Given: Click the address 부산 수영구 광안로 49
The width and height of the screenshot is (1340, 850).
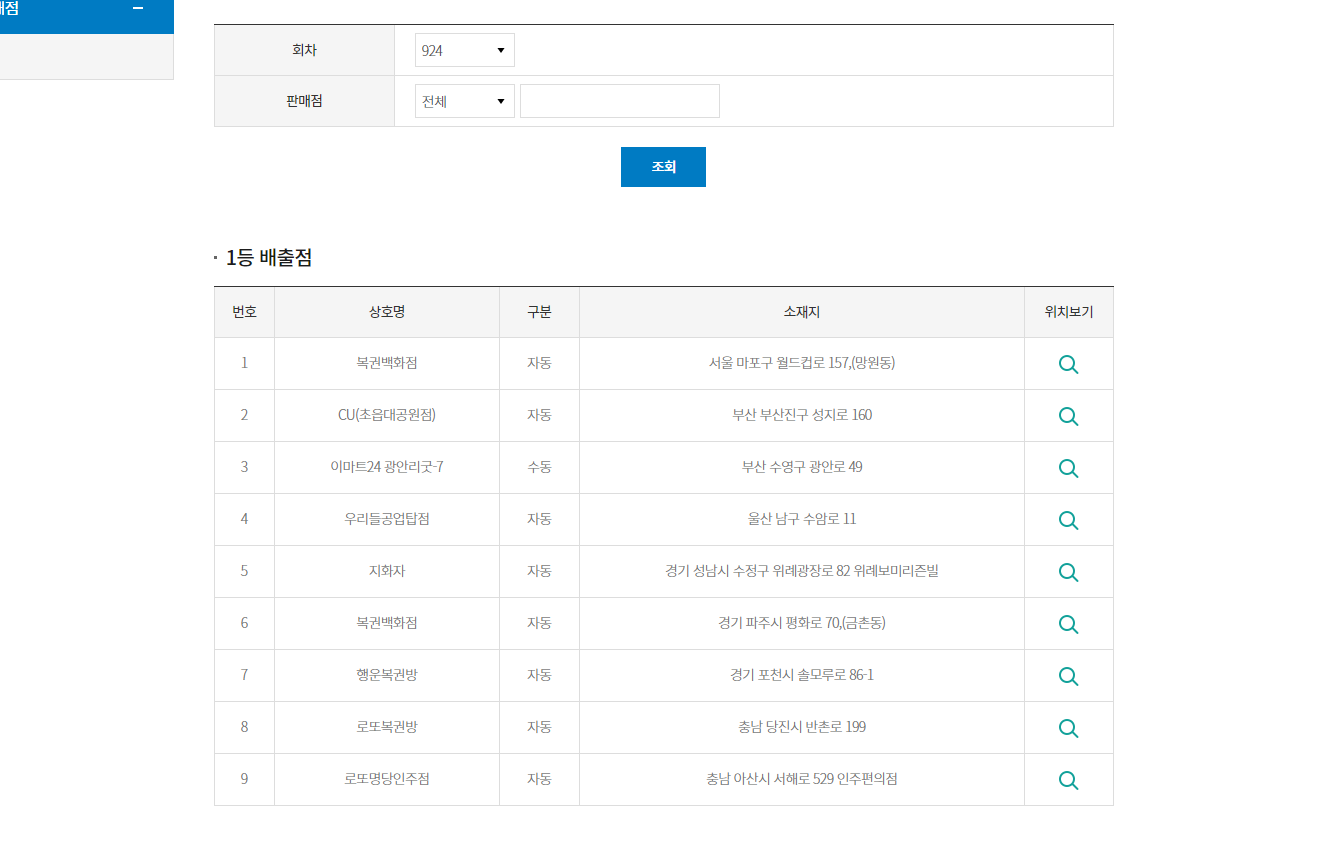Looking at the screenshot, I should click(x=802, y=467).
